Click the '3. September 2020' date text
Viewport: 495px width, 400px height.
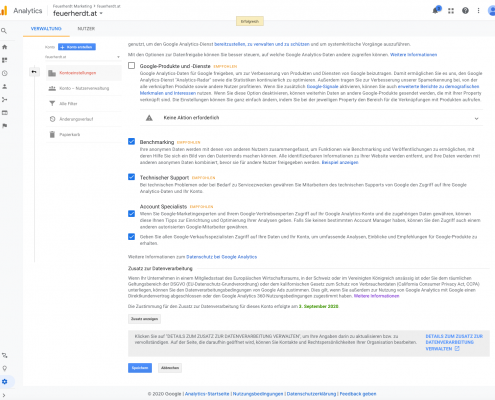pyautogui.click(x=319, y=306)
